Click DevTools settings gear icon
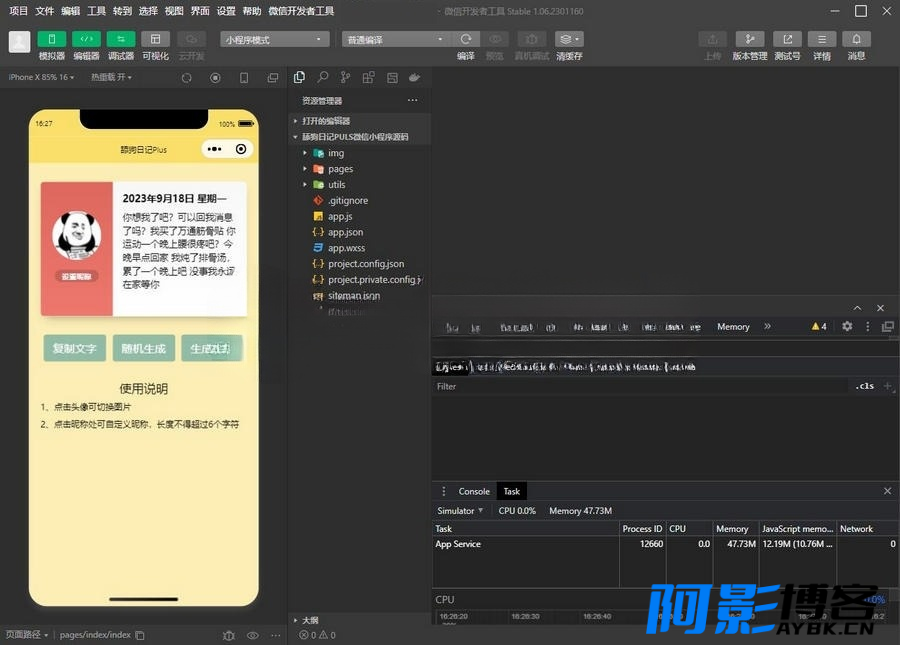Viewport: 900px width, 645px height. (x=847, y=326)
